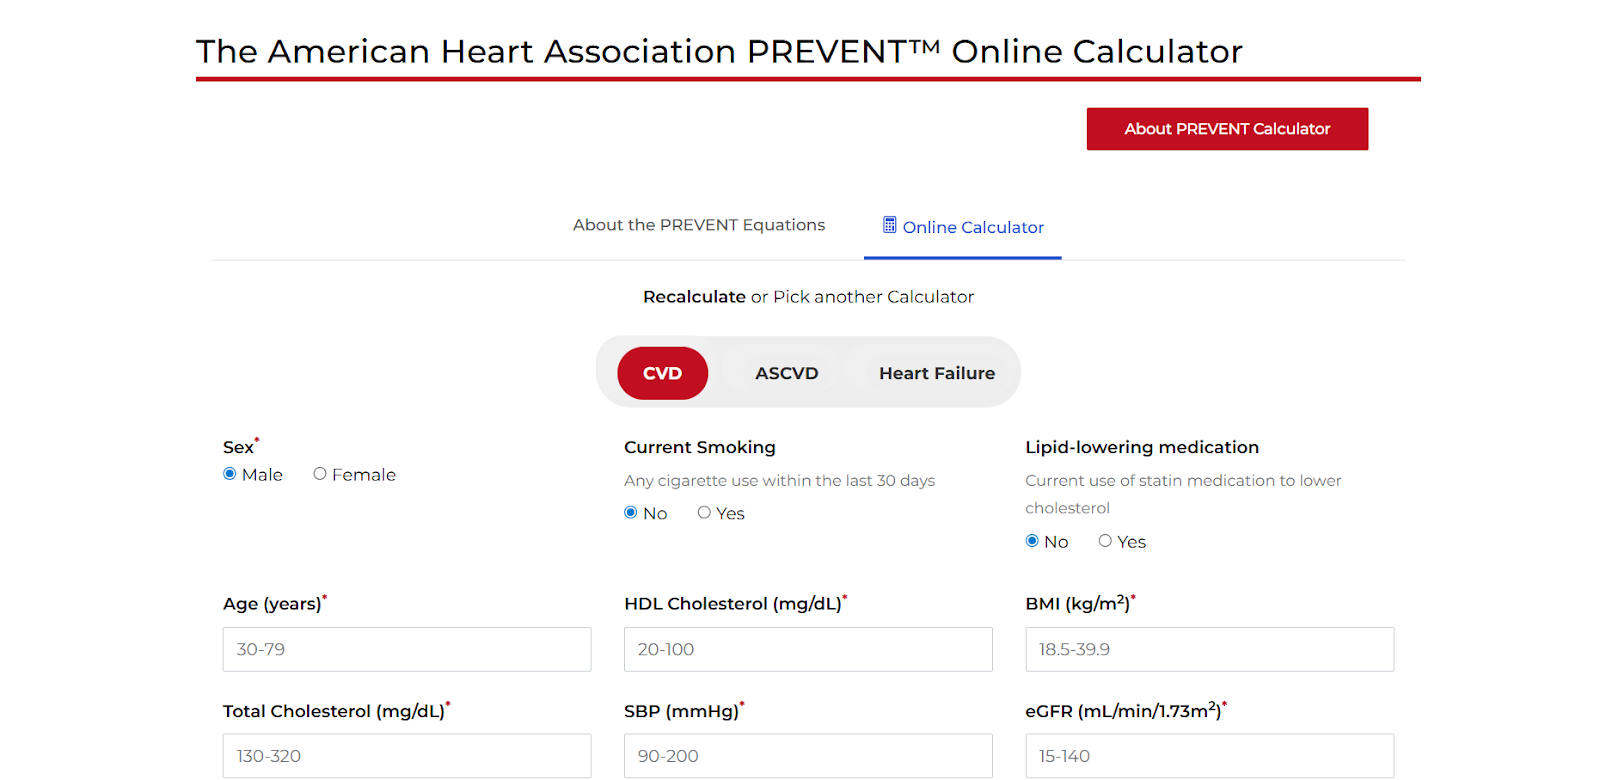Focus the Total Cholesterol input field
Image resolution: width=1600 pixels, height=780 pixels.
coord(407,756)
